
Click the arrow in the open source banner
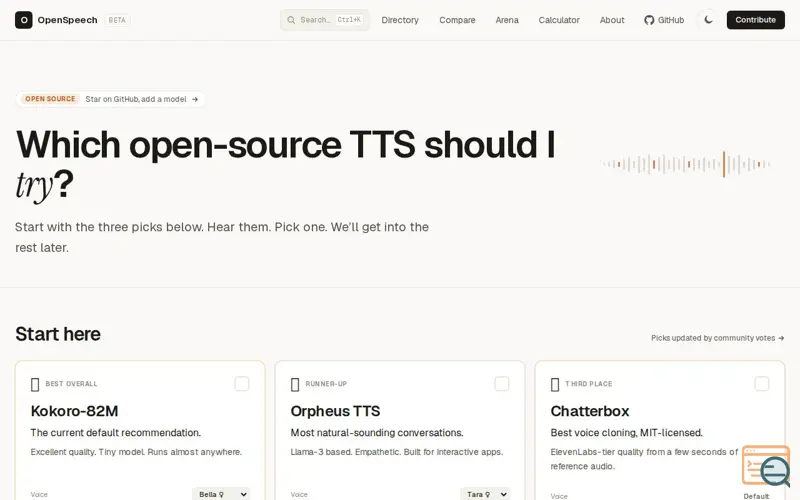(x=195, y=99)
